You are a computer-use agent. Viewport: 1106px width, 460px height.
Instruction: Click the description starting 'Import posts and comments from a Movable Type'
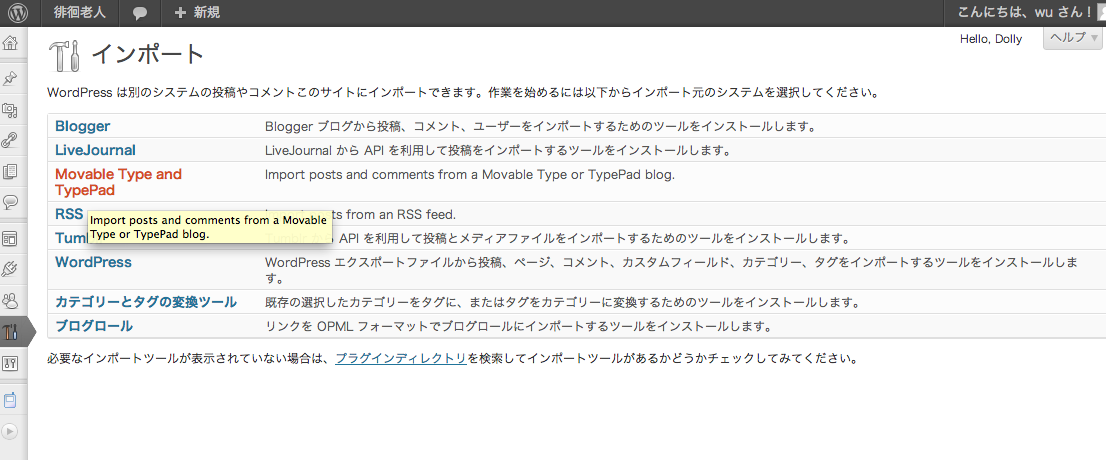470,174
